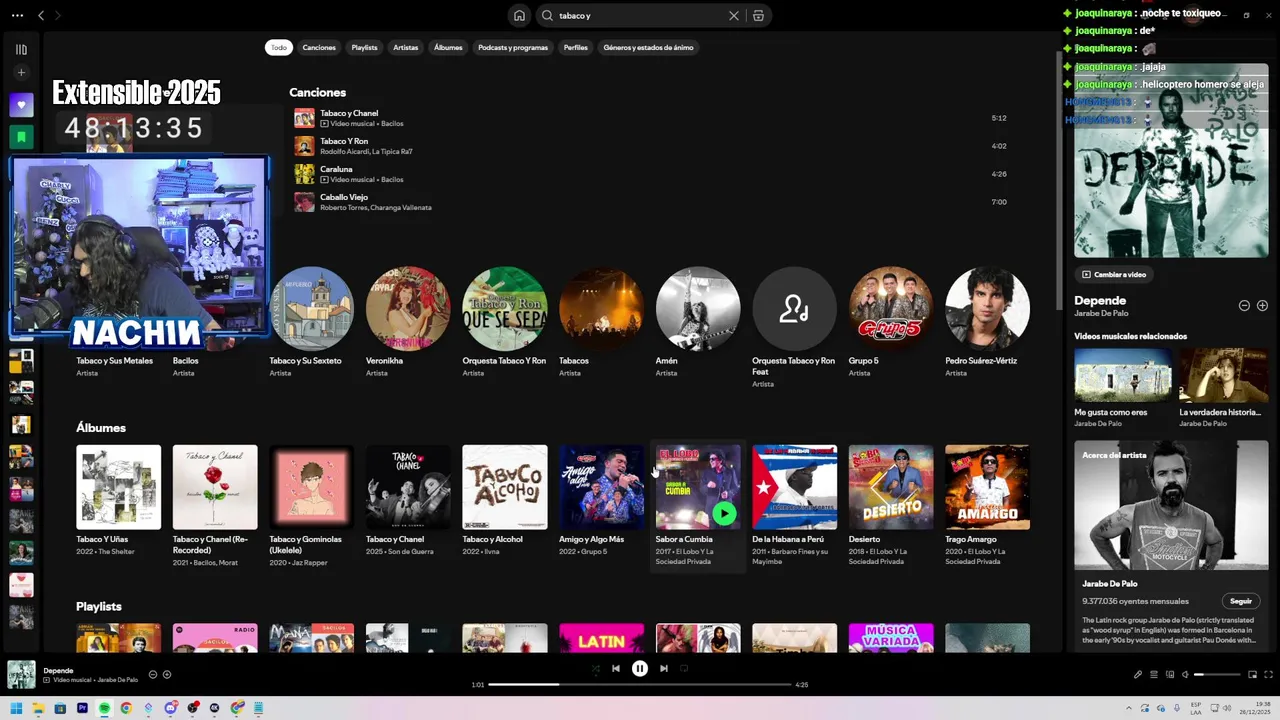Open the three-dot app menu
Viewport: 1280px width, 720px height.
point(16,15)
